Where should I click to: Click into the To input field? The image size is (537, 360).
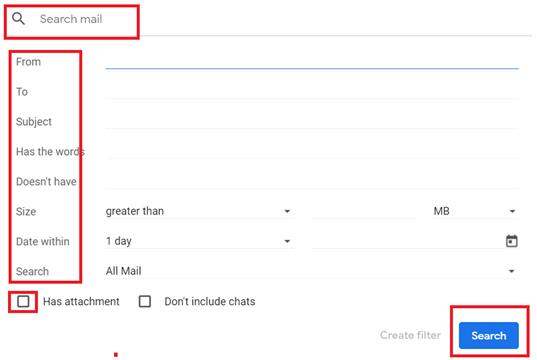point(312,91)
